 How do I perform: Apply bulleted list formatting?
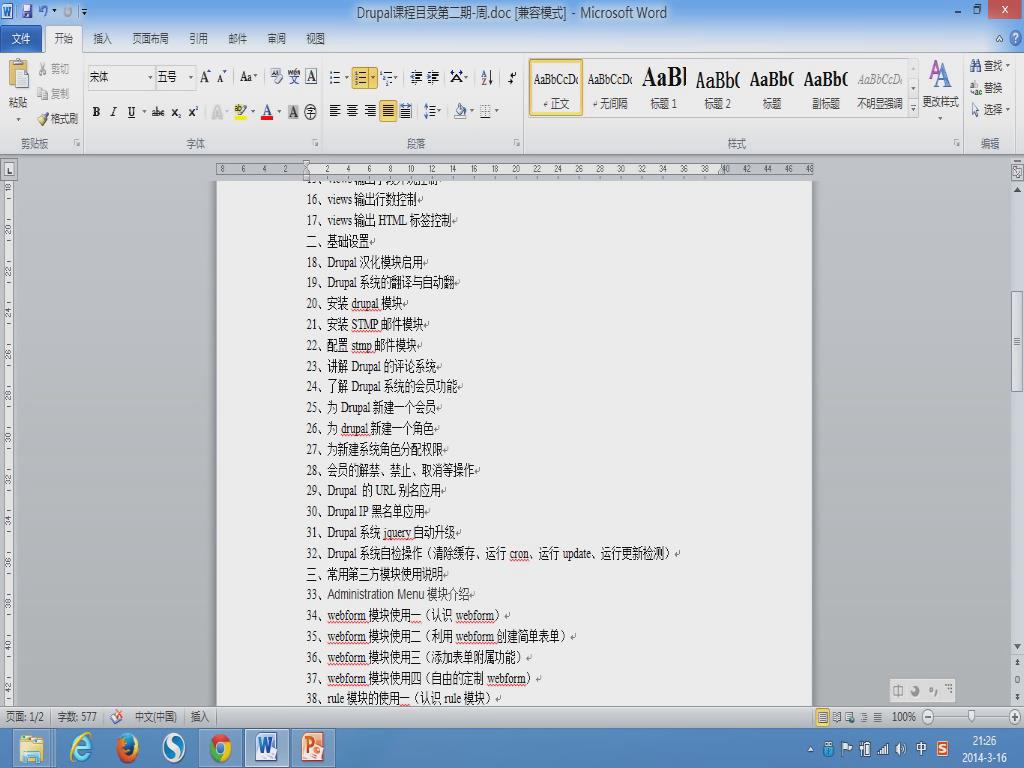pos(334,78)
